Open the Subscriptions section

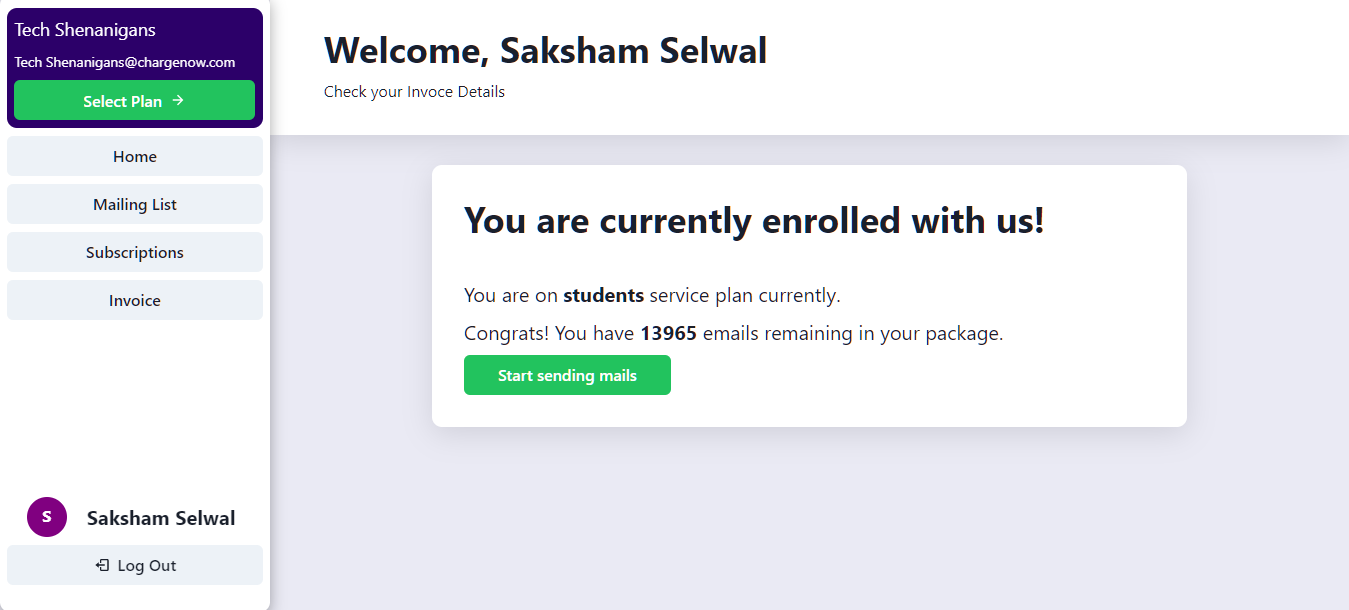[135, 253]
